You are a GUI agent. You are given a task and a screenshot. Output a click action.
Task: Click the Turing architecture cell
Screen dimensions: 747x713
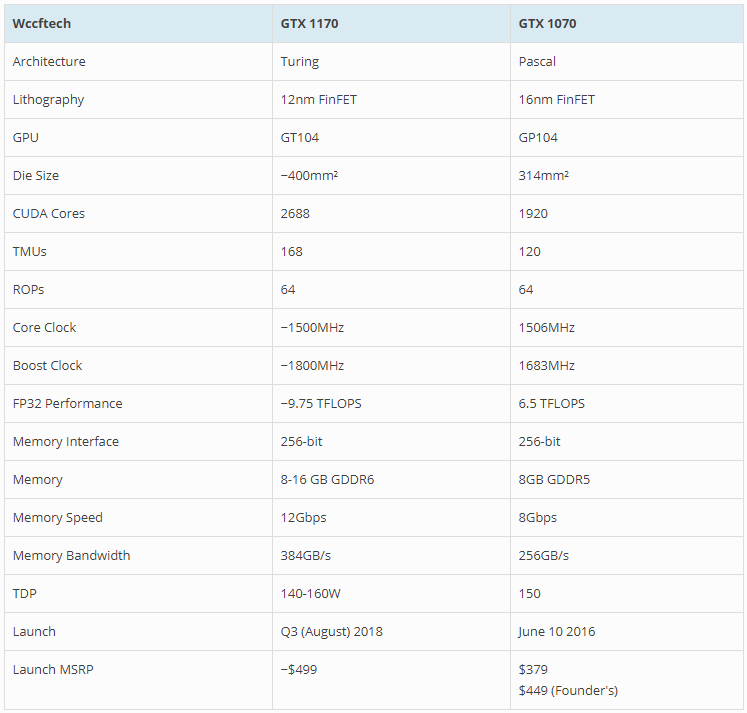[300, 61]
